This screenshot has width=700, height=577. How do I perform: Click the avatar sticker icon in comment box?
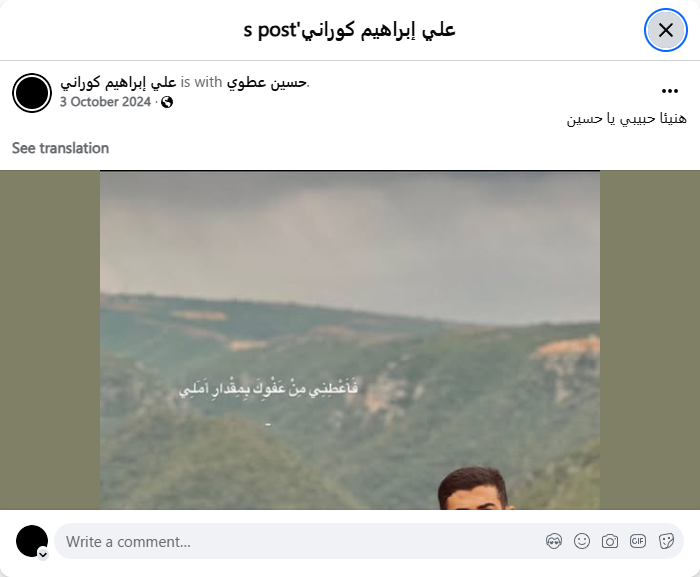pyautogui.click(x=554, y=541)
